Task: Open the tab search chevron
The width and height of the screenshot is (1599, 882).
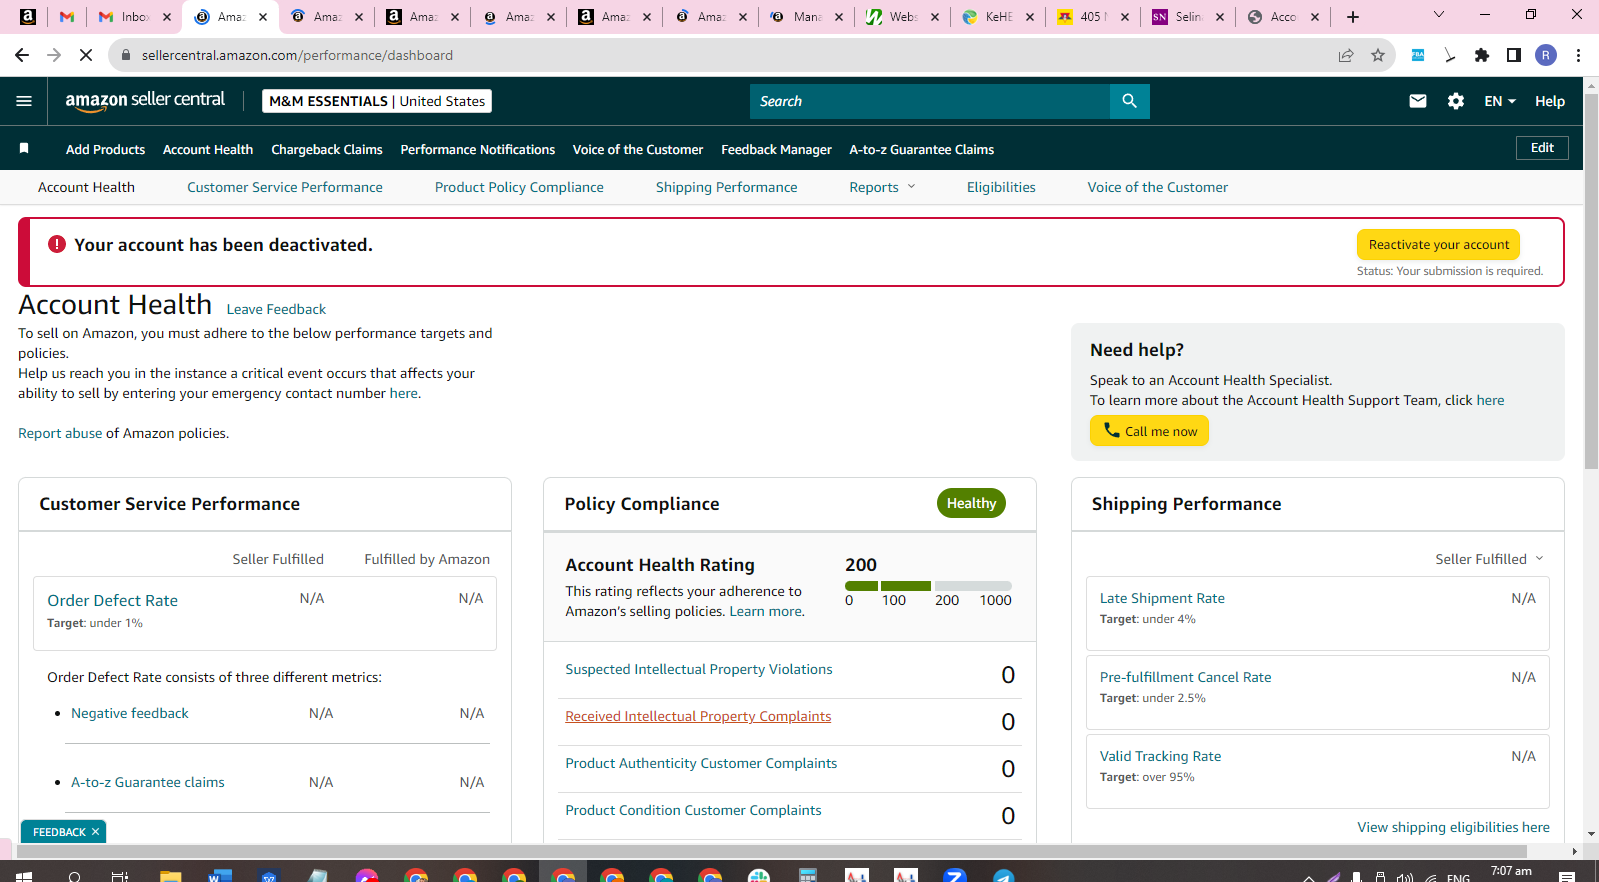Action: click(1439, 15)
